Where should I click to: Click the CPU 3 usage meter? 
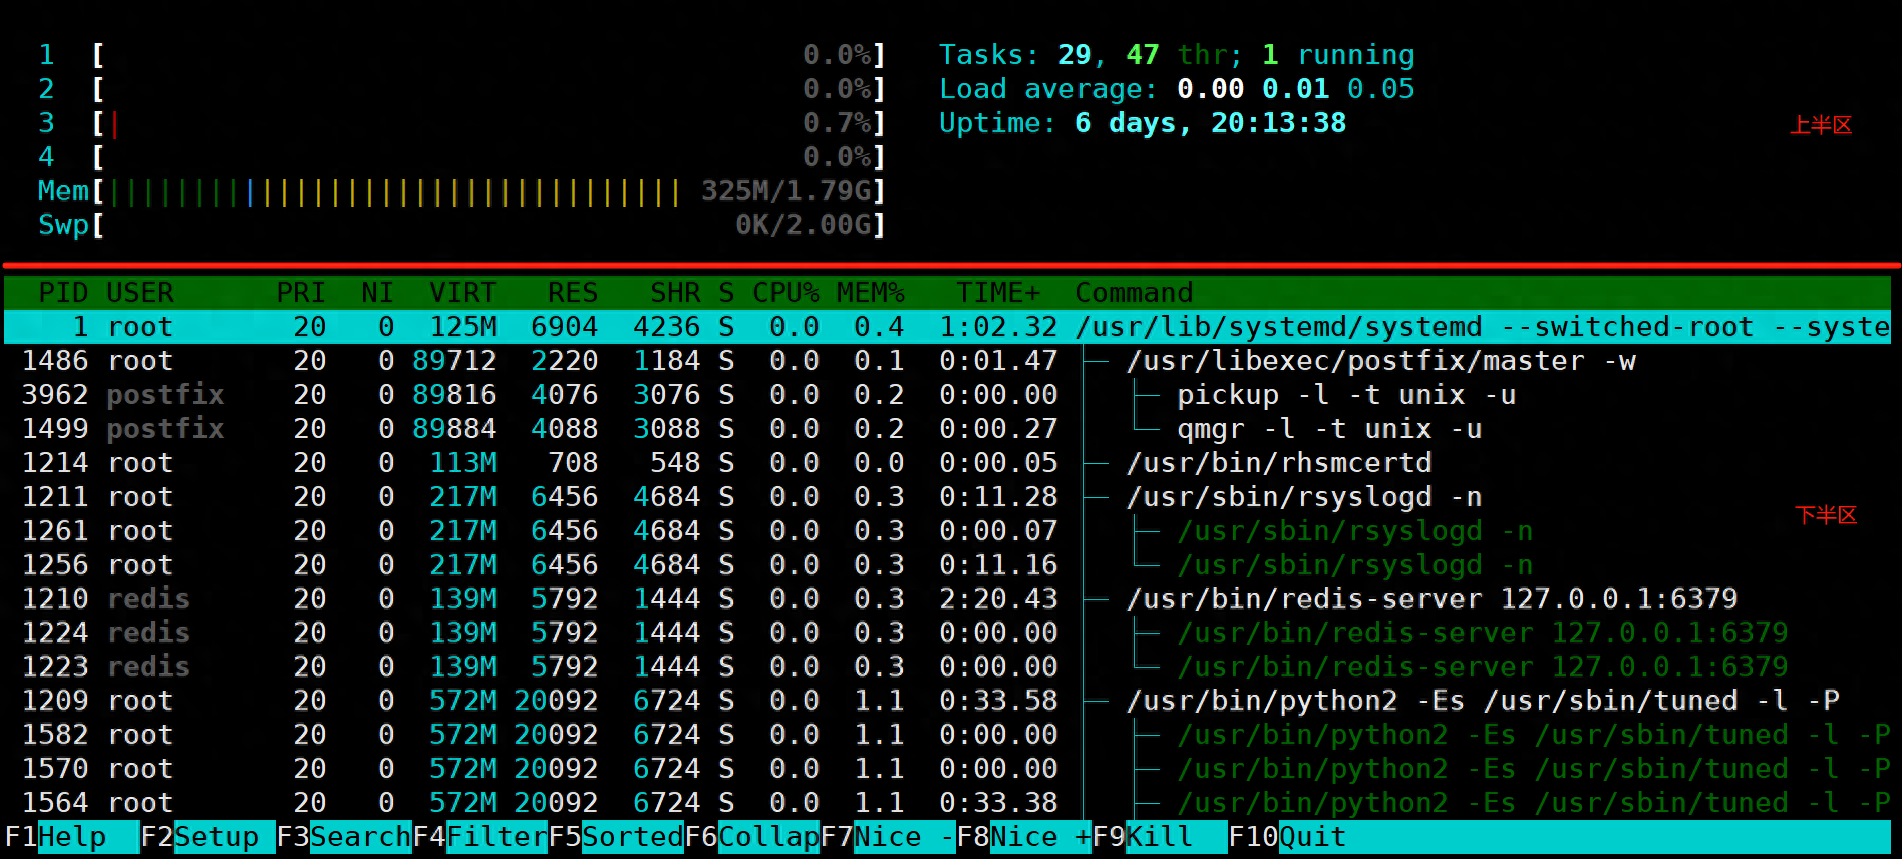click(x=462, y=123)
